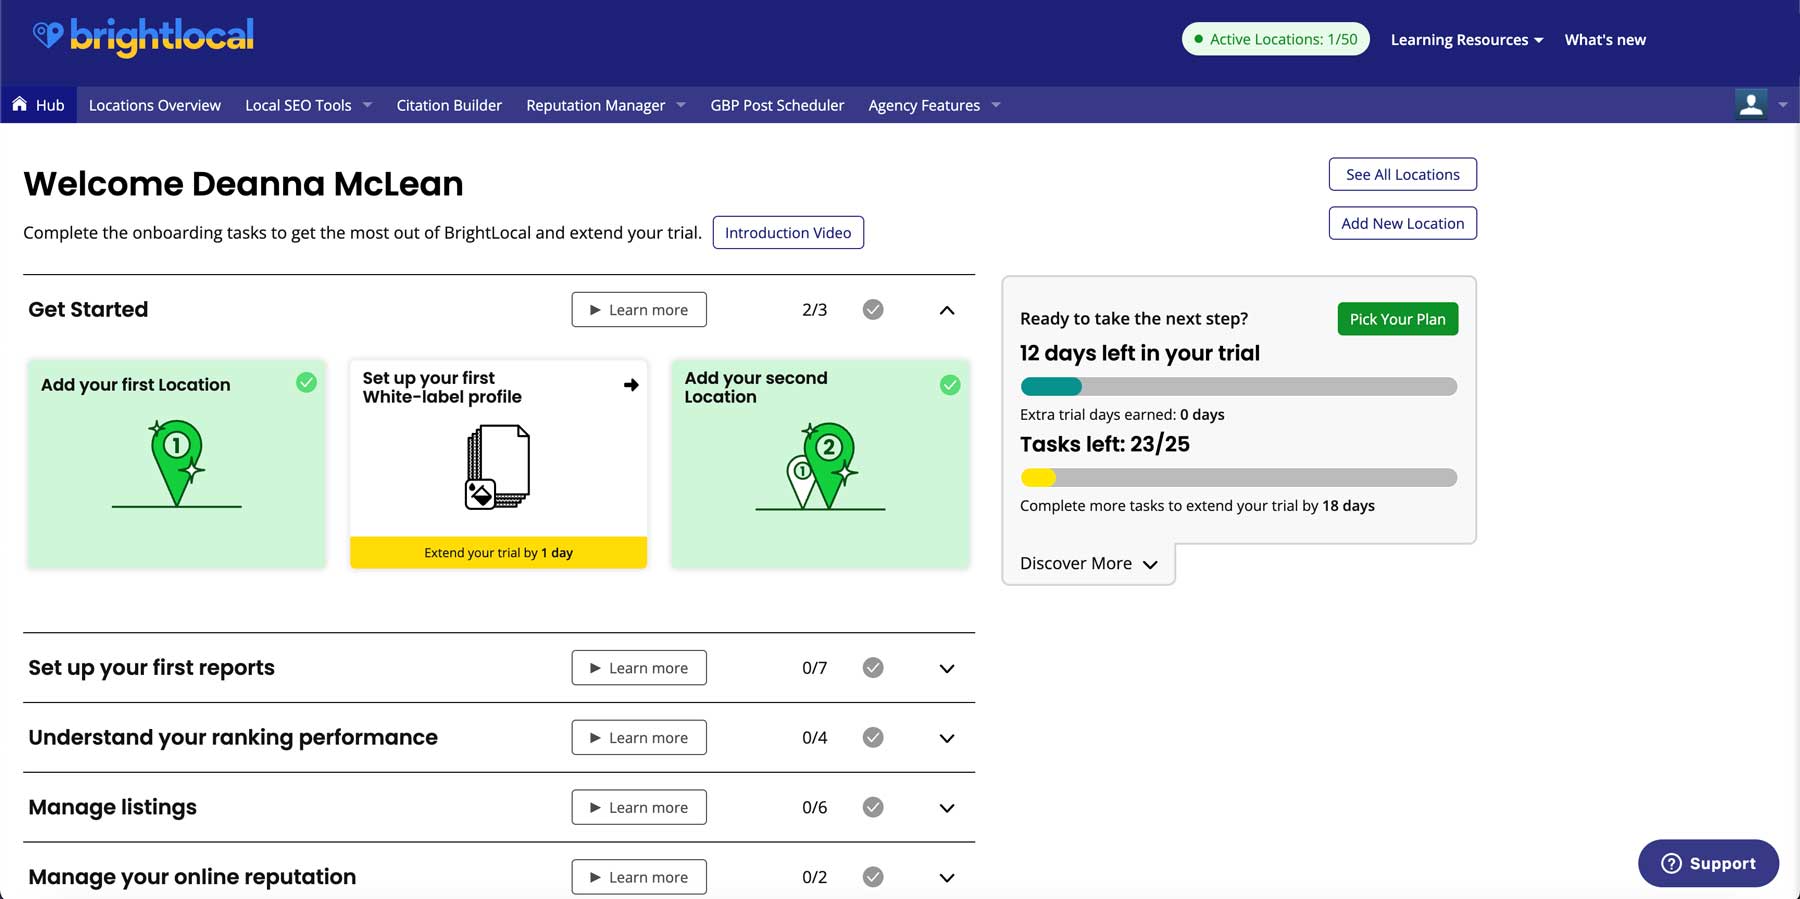
Task: Click the BrightLocal logo
Action: tap(143, 37)
